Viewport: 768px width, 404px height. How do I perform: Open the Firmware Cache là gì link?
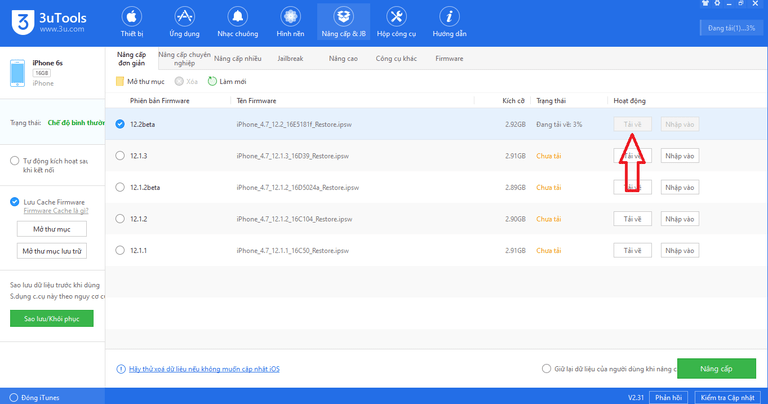click(x=57, y=211)
